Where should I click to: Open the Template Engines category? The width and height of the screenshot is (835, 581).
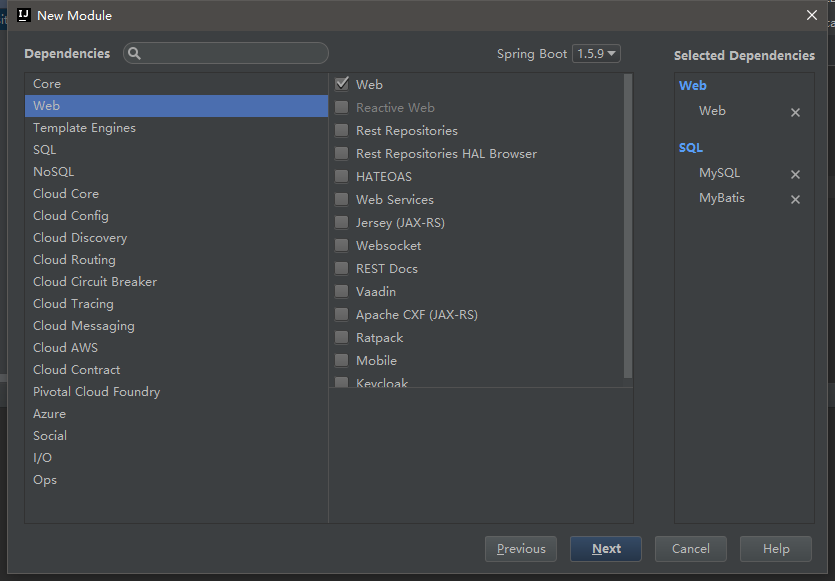[176, 128]
